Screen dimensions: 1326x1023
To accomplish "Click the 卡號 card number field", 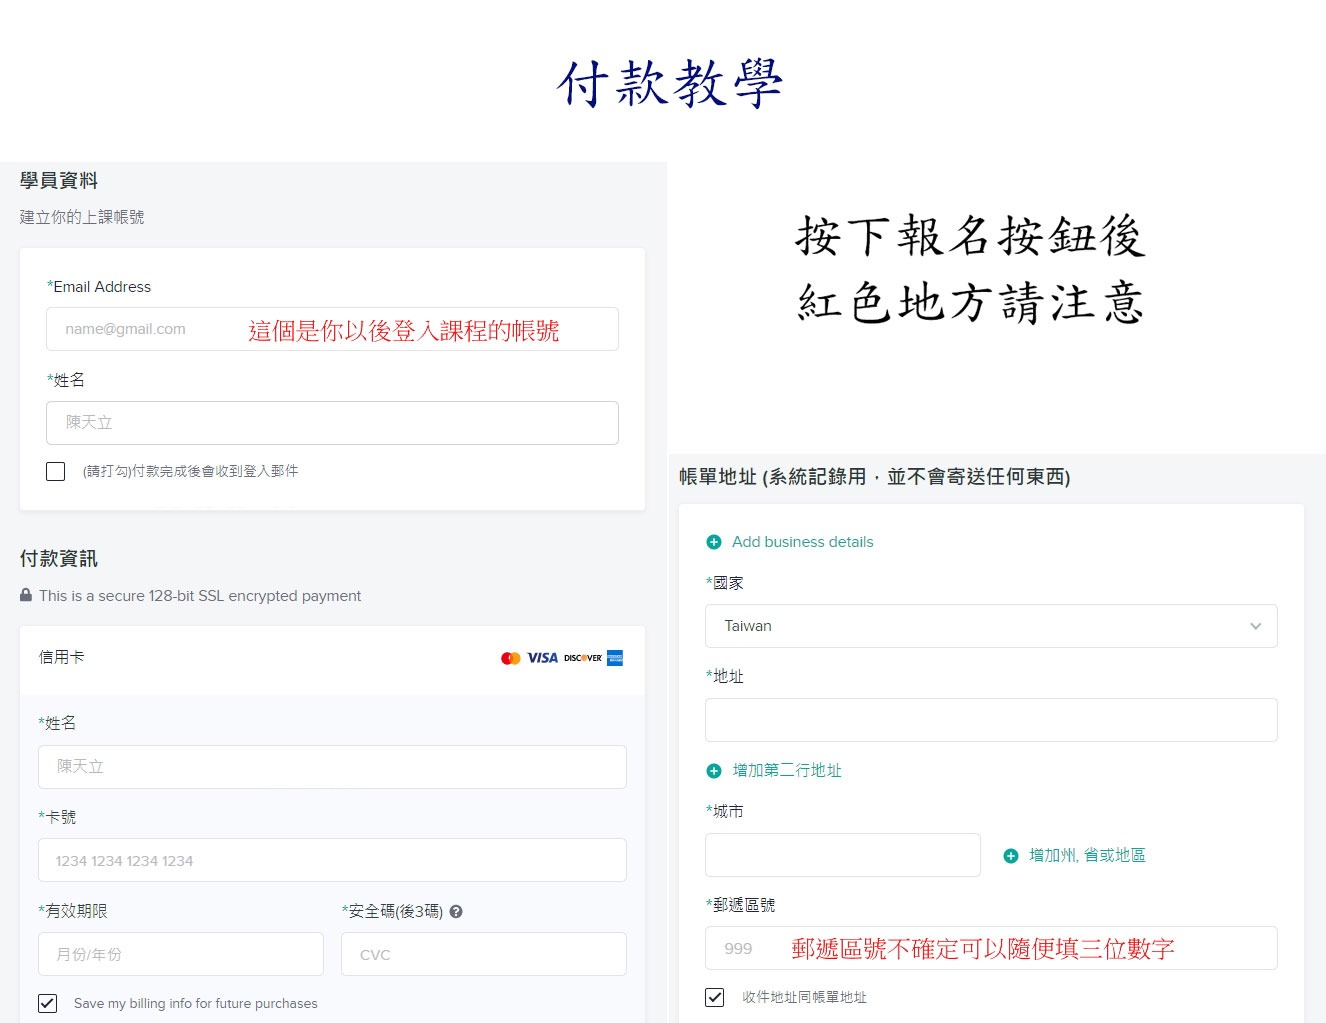I will [332, 860].
